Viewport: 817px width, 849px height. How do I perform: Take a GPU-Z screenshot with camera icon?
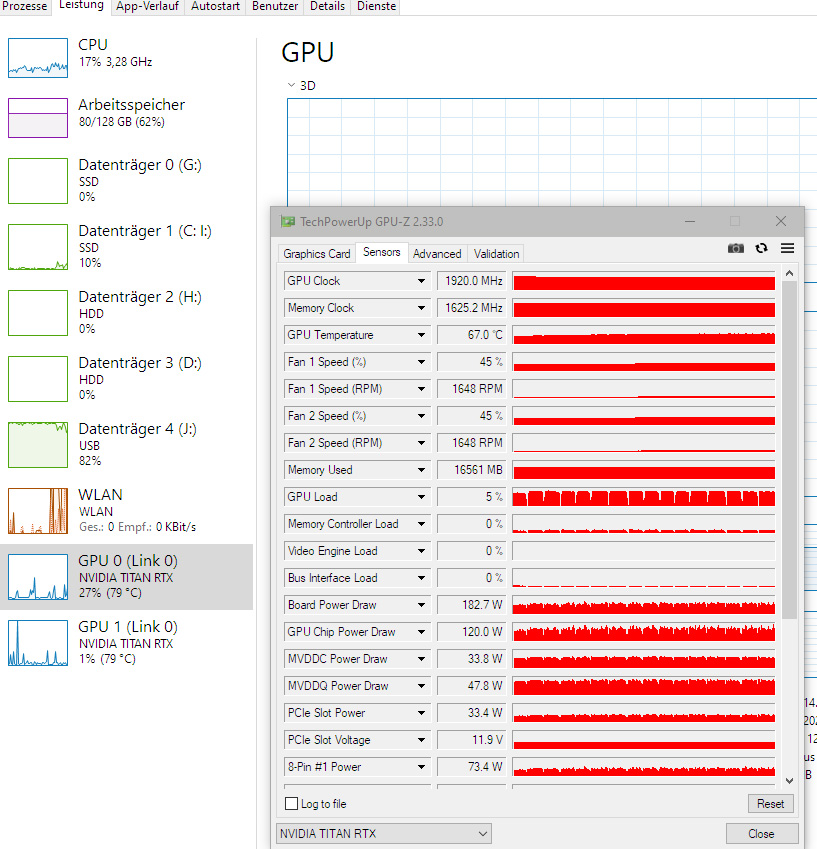735,248
